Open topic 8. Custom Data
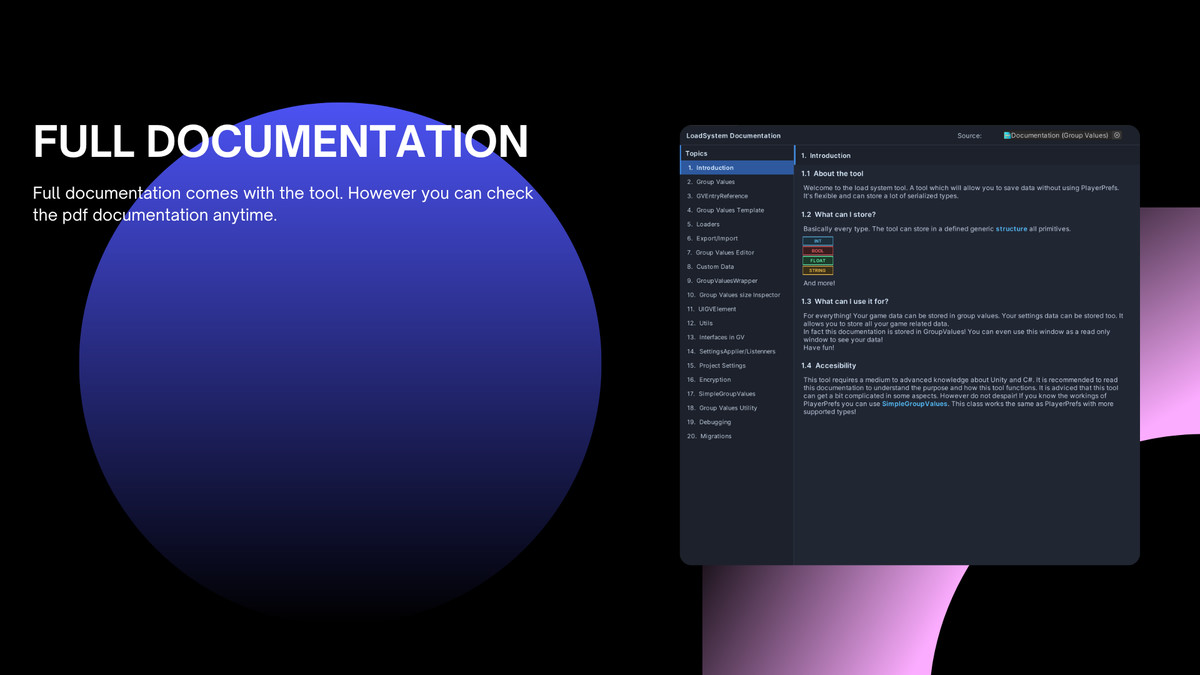The image size is (1200, 675). point(737,267)
